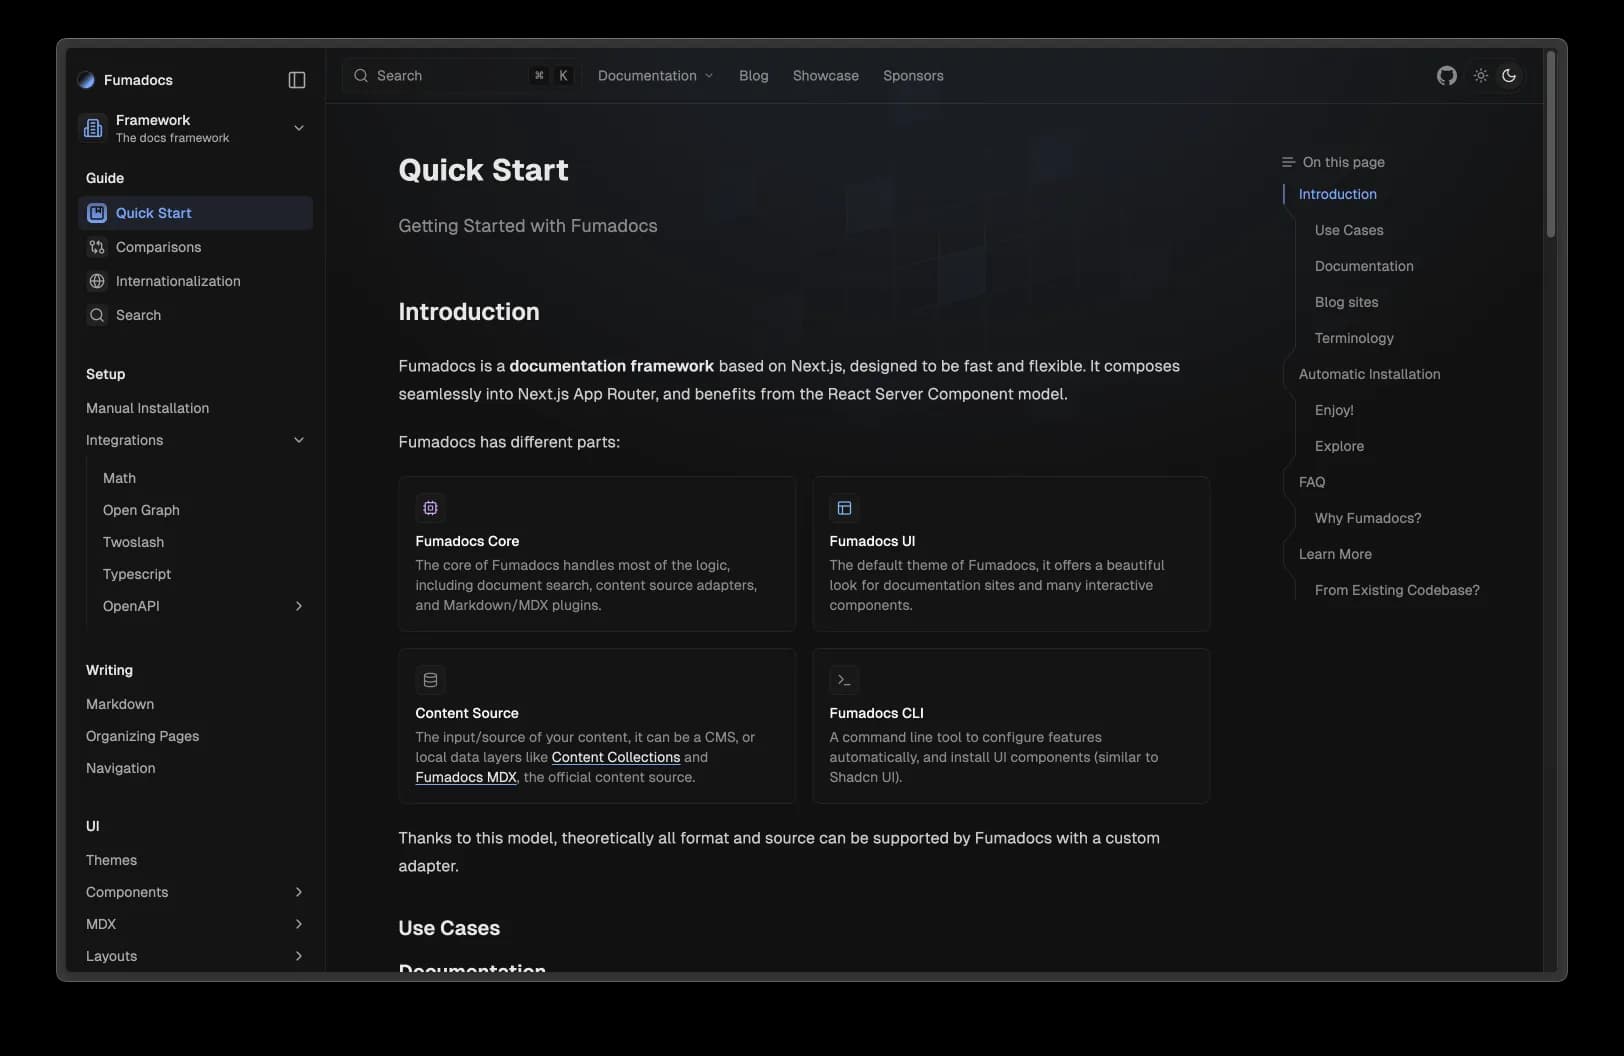Collapse the Integrations section

coord(298,440)
